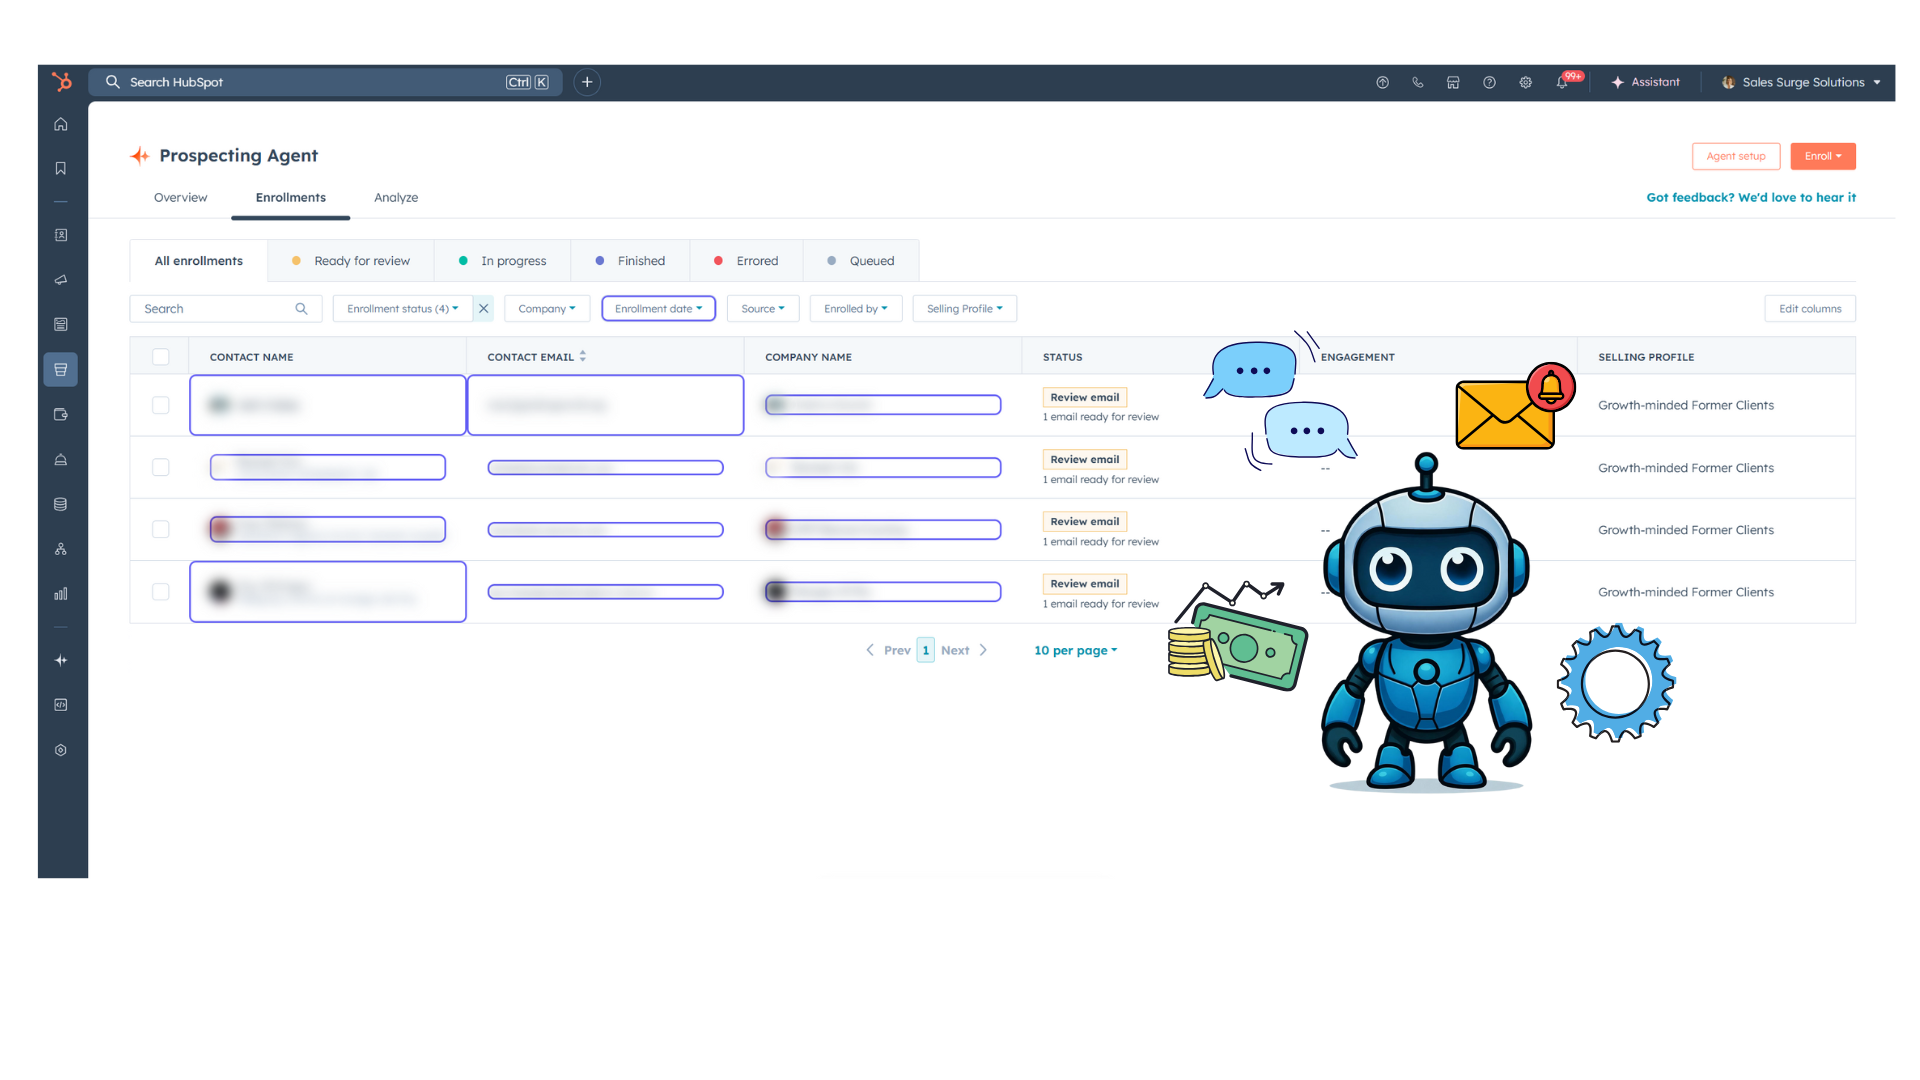Image resolution: width=1920 pixels, height=1080 pixels.
Task: Select the Ready for review tab
Action: click(351, 261)
